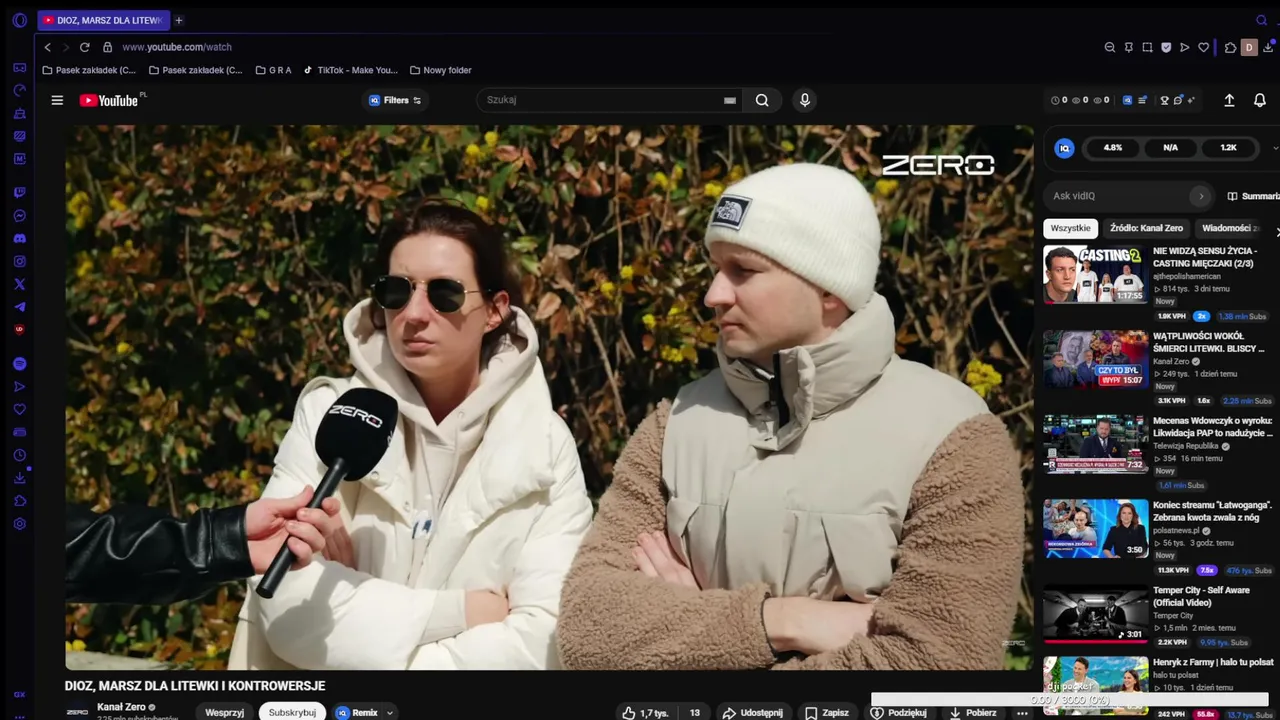Open the Henryk z Farmy video title
This screenshot has width=1280, height=720.
point(1213,662)
